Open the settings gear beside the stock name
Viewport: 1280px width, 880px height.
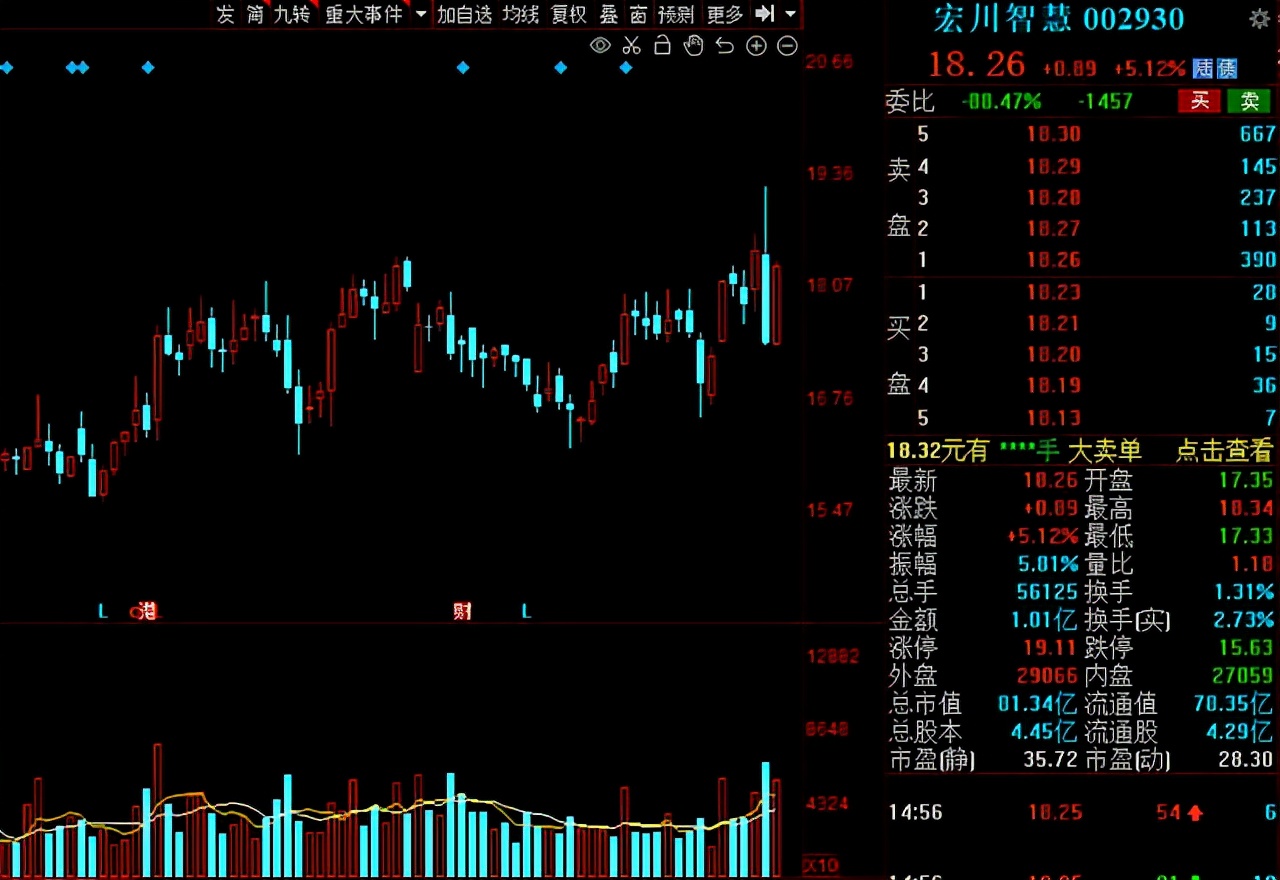pyautogui.click(x=1258, y=18)
